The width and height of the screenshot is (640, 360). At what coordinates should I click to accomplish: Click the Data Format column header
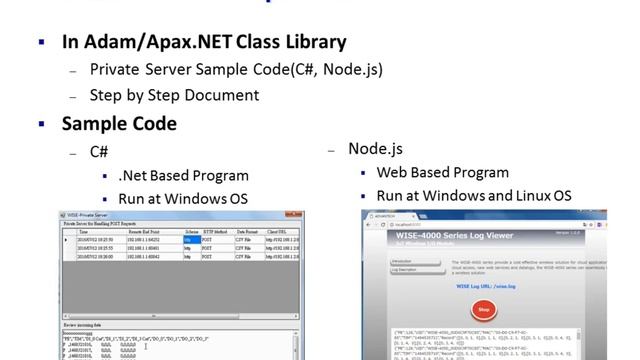click(249, 232)
